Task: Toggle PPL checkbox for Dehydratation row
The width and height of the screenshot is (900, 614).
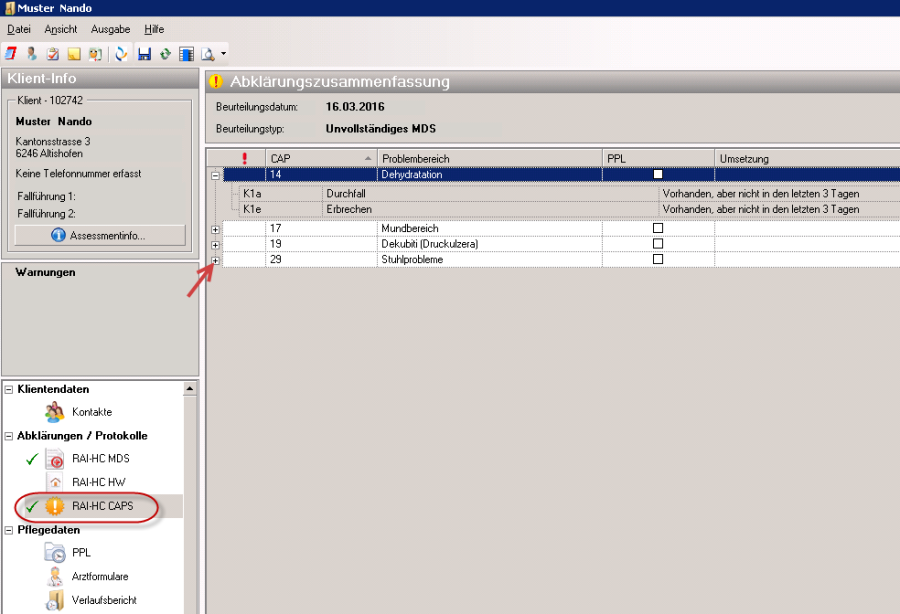Action: click(658, 174)
